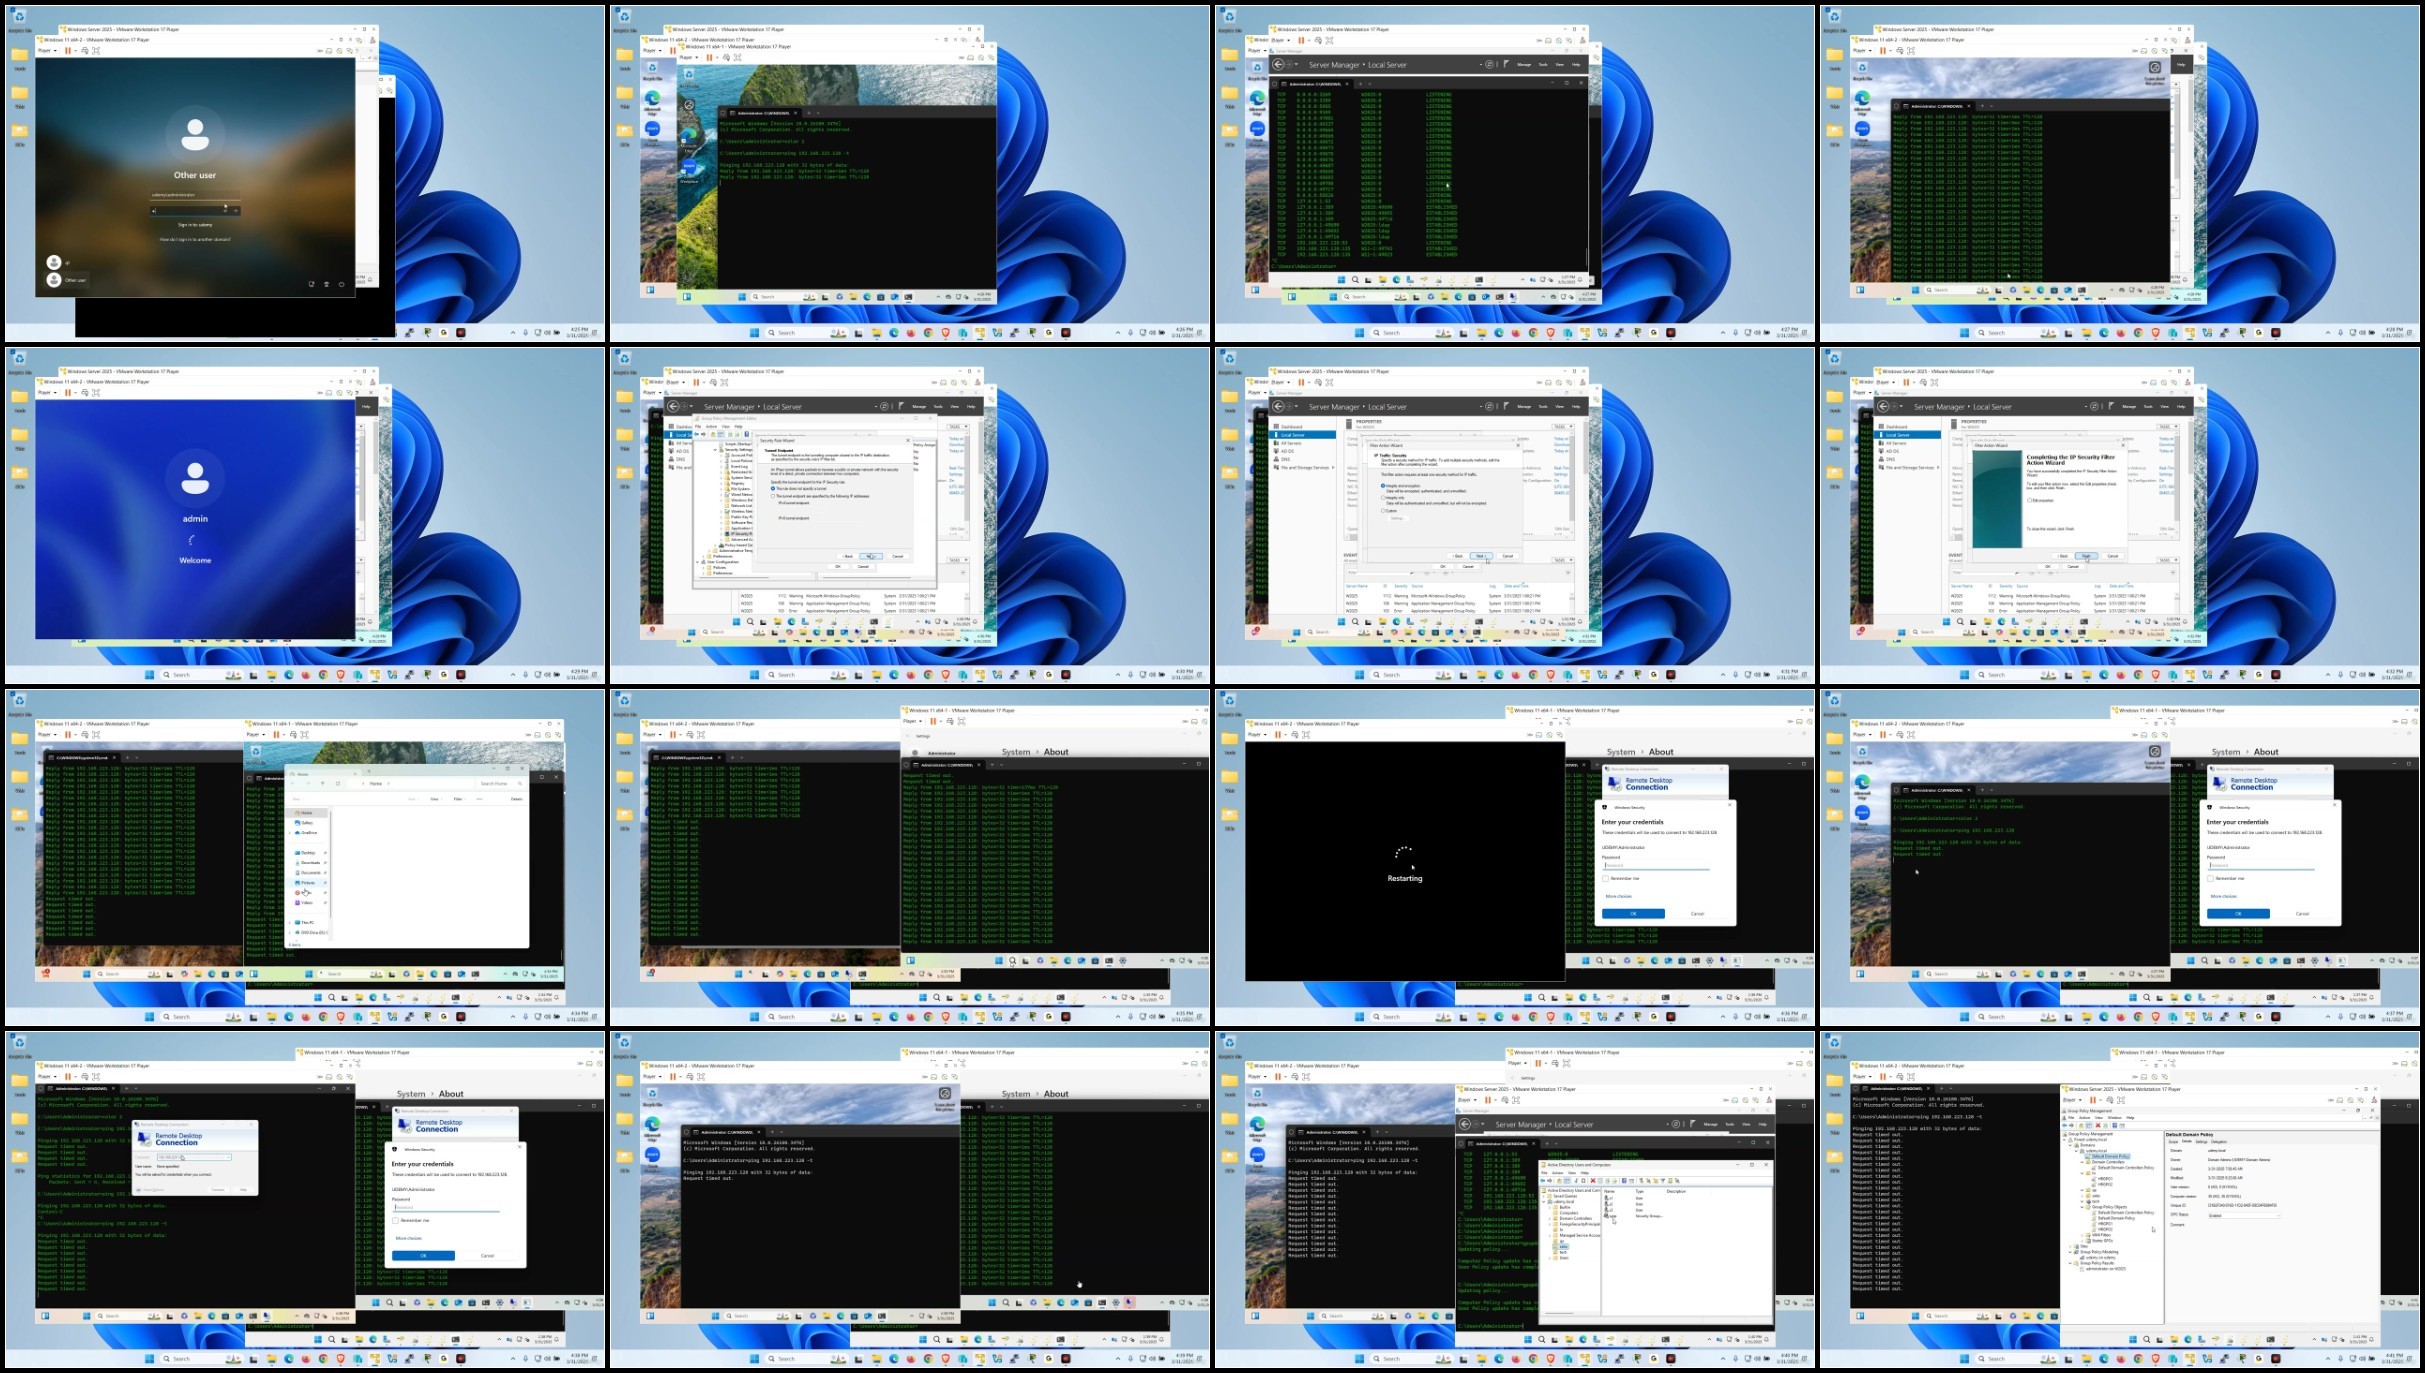Enter VMware full screen via toolbar icon in 'Restarting' frame
Viewport: 2425px width, 1373px height.
(x=1307, y=734)
